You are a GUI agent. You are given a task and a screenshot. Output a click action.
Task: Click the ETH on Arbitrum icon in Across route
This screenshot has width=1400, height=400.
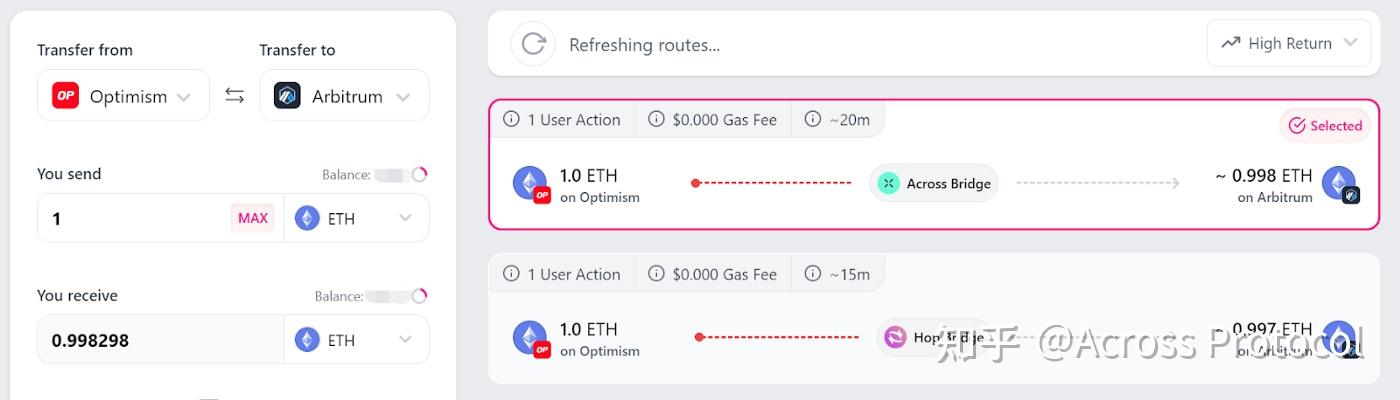tap(1338, 184)
